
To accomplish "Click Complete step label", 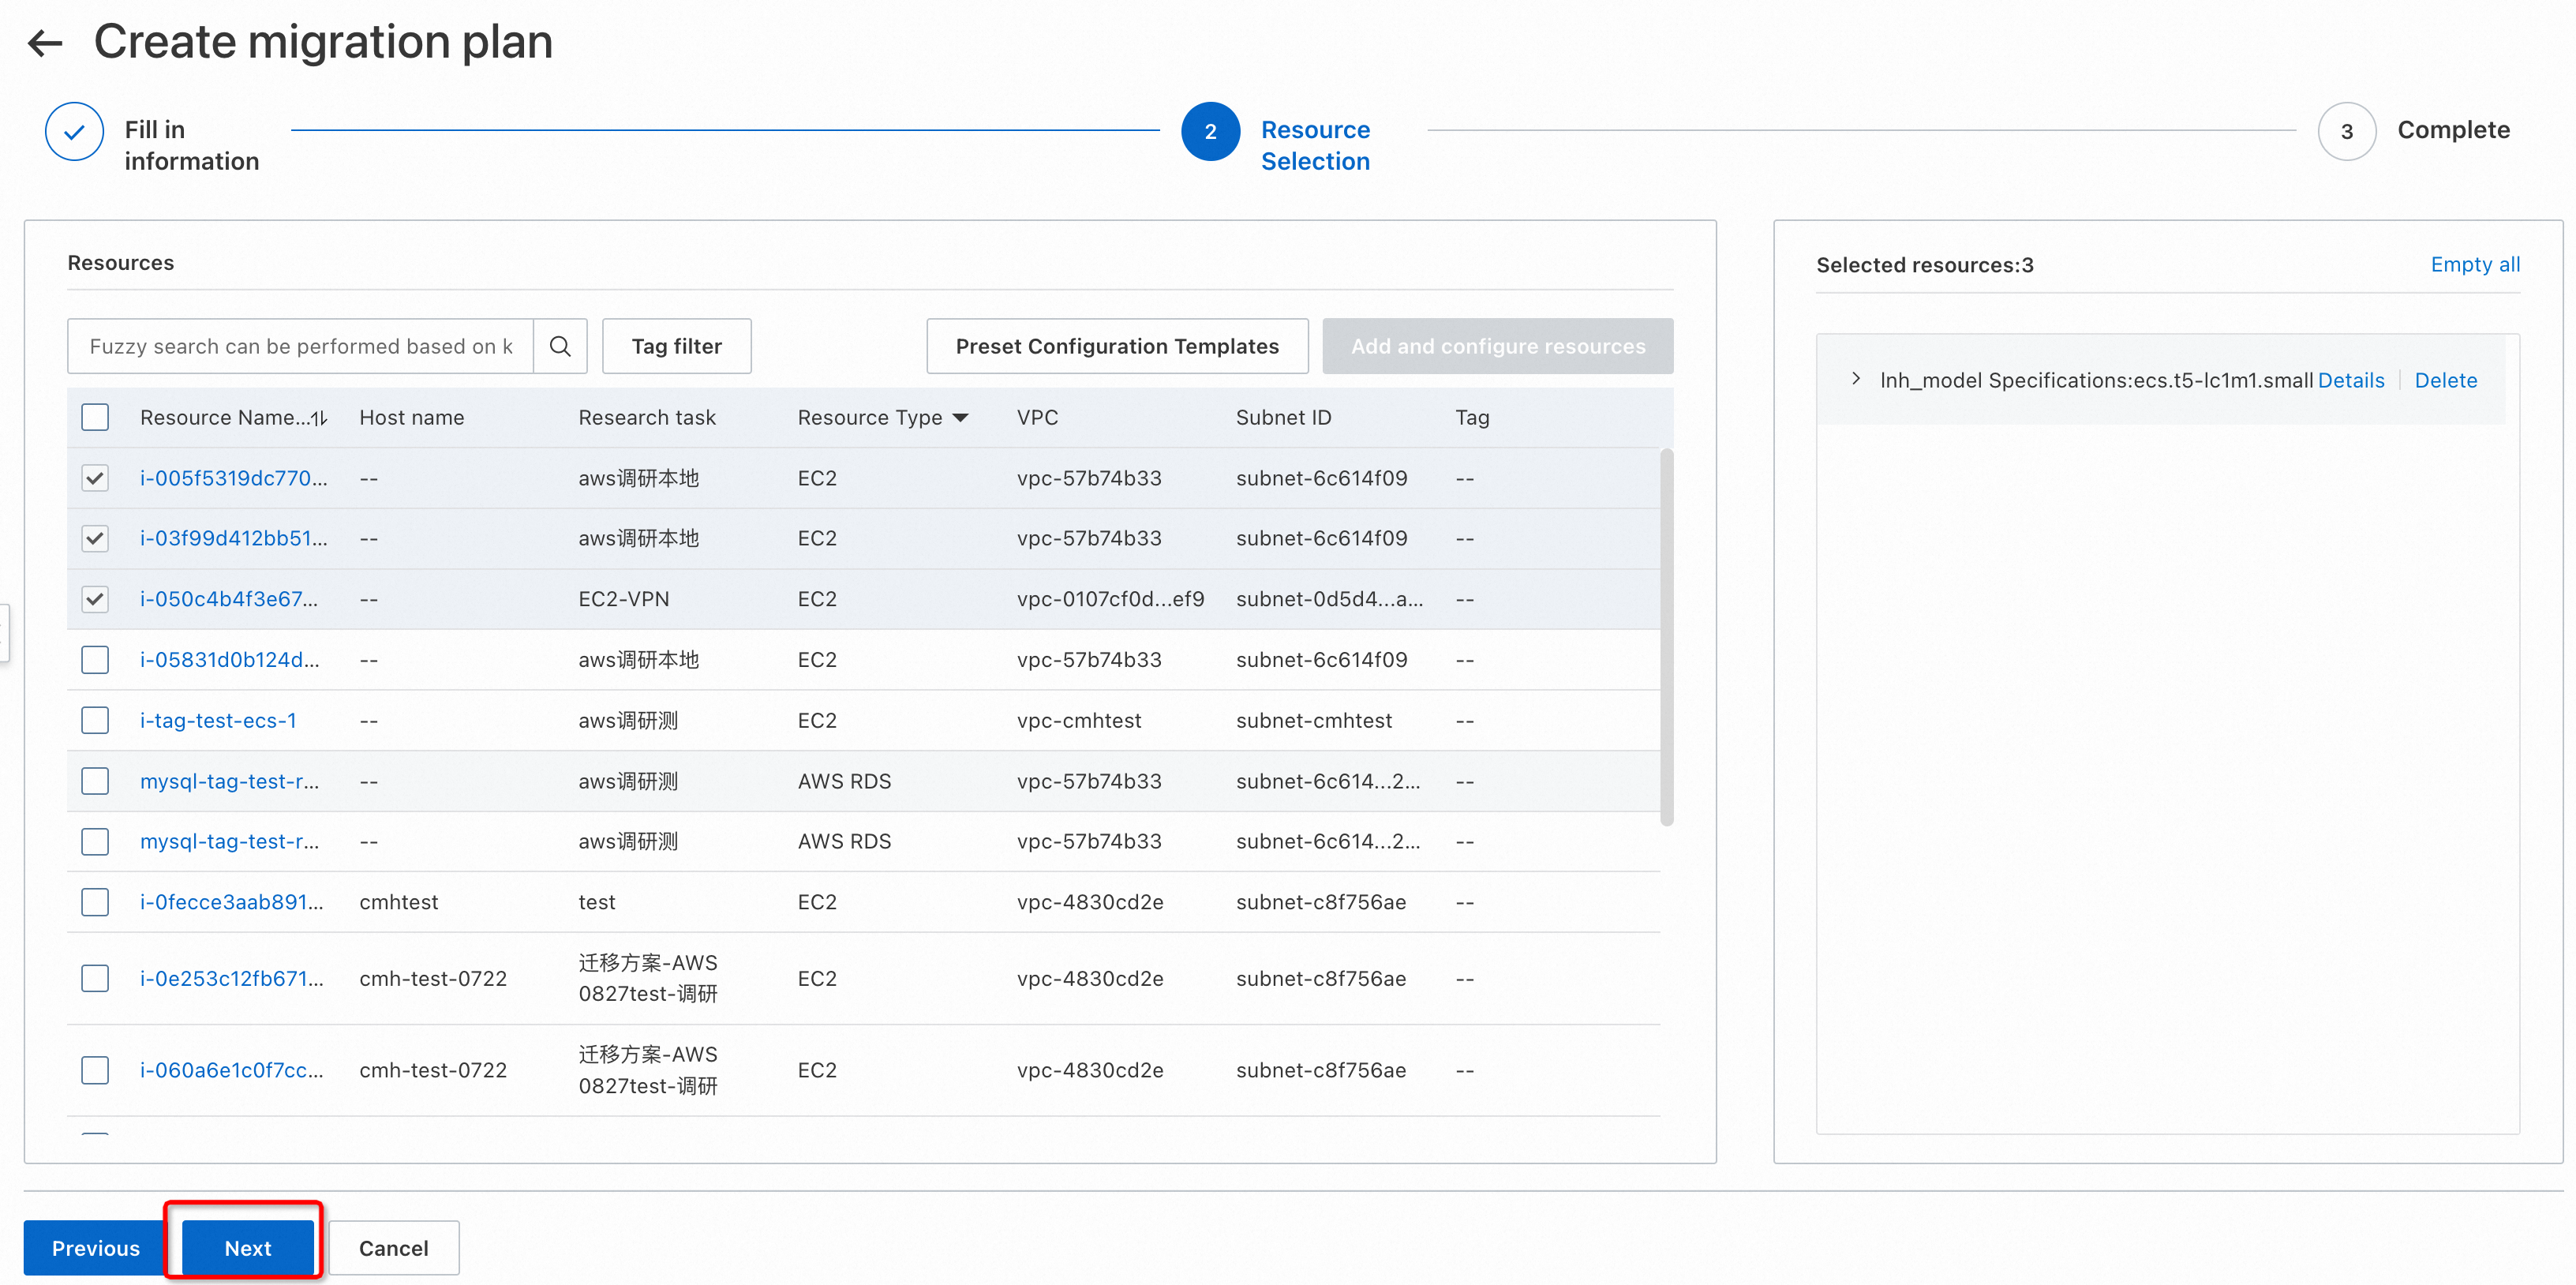I will point(2453,130).
